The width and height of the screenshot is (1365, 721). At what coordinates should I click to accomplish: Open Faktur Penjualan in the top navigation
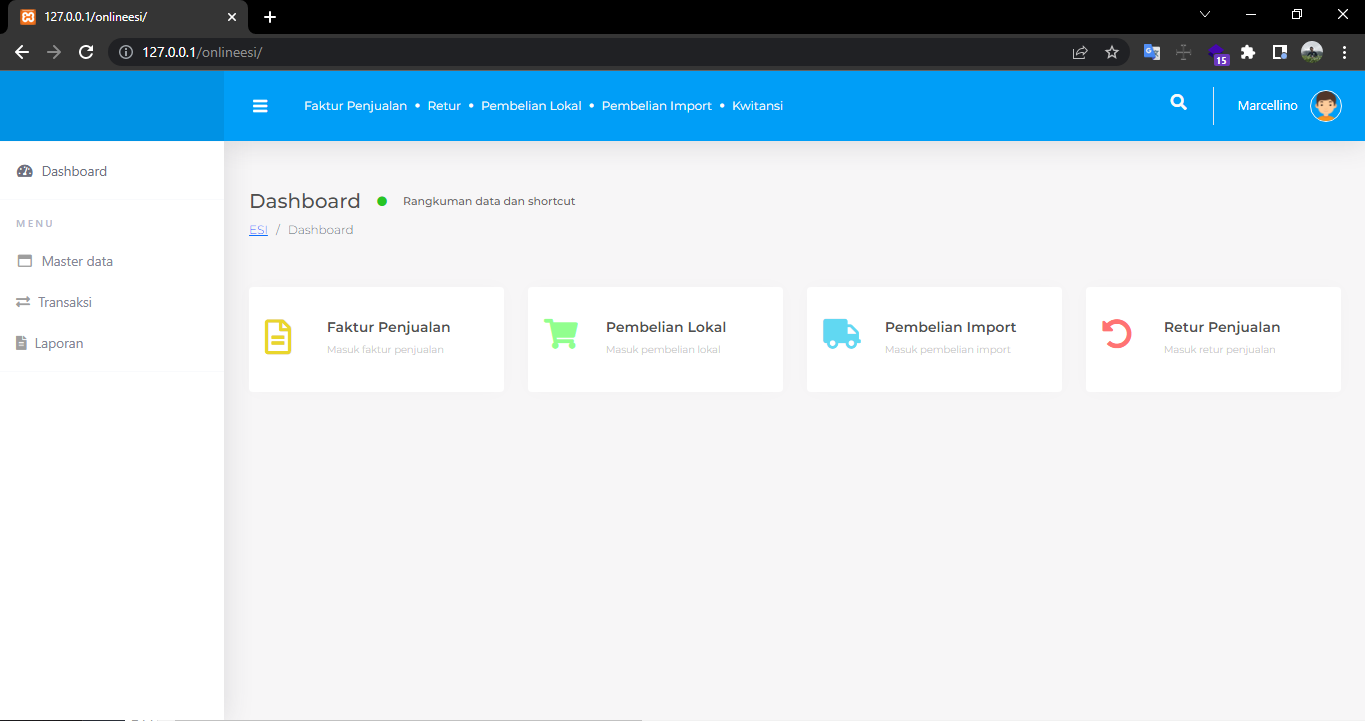355,106
